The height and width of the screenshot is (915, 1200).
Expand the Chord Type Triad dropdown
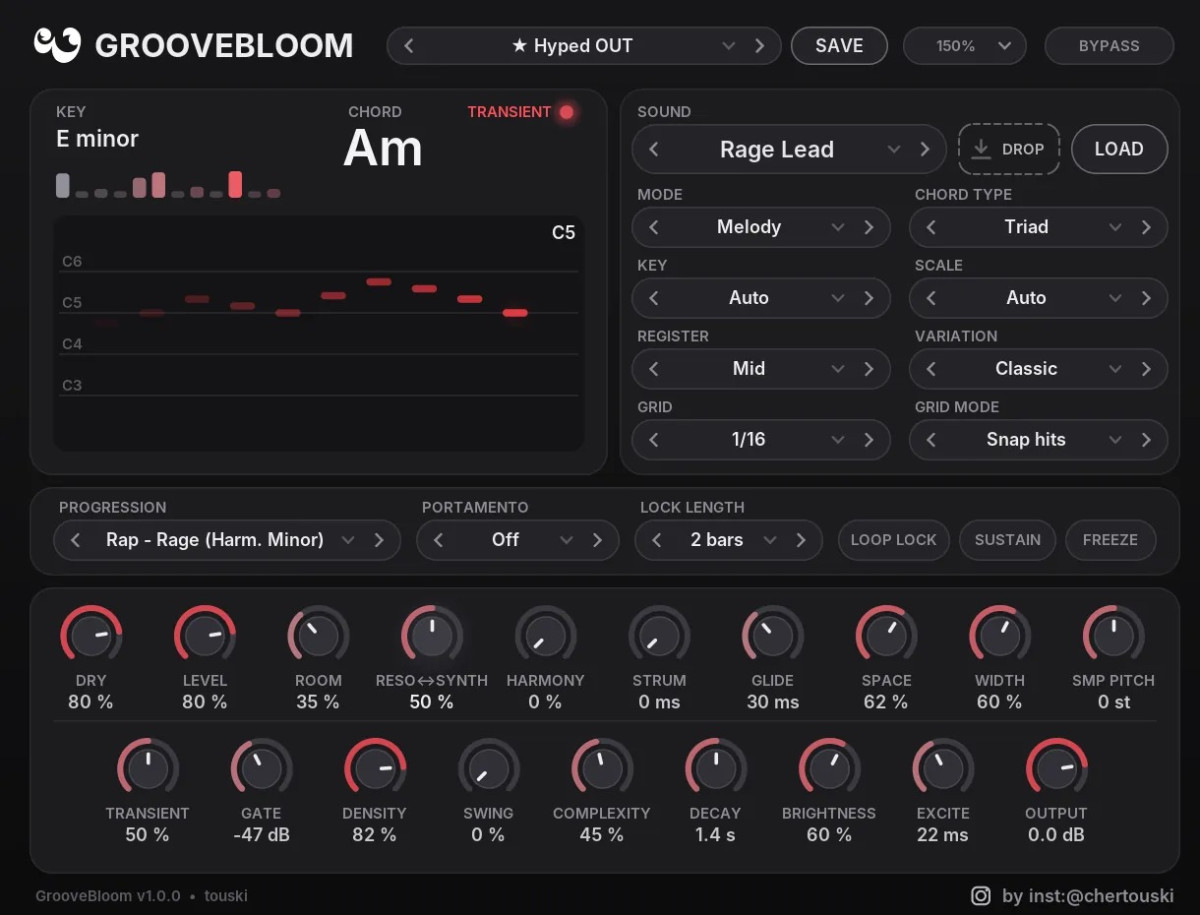[1115, 227]
